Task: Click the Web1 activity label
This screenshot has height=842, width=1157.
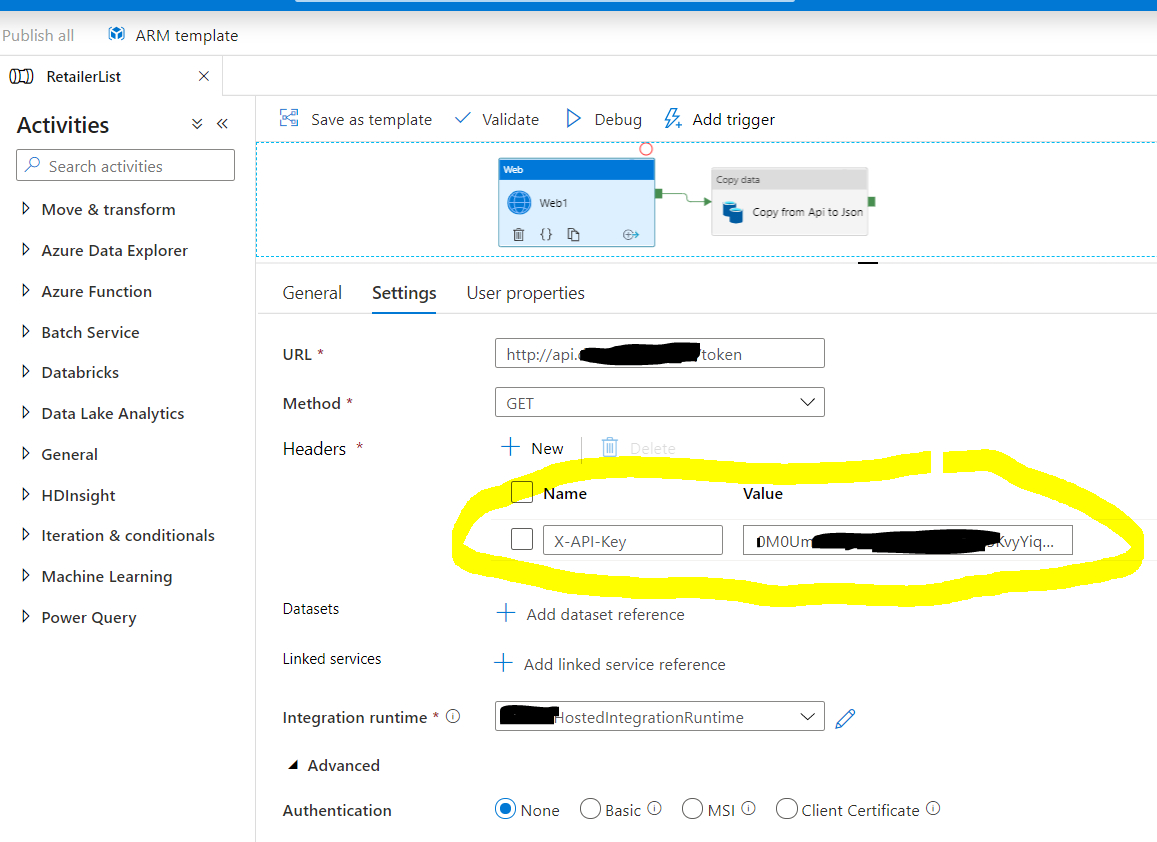Action: (x=553, y=203)
